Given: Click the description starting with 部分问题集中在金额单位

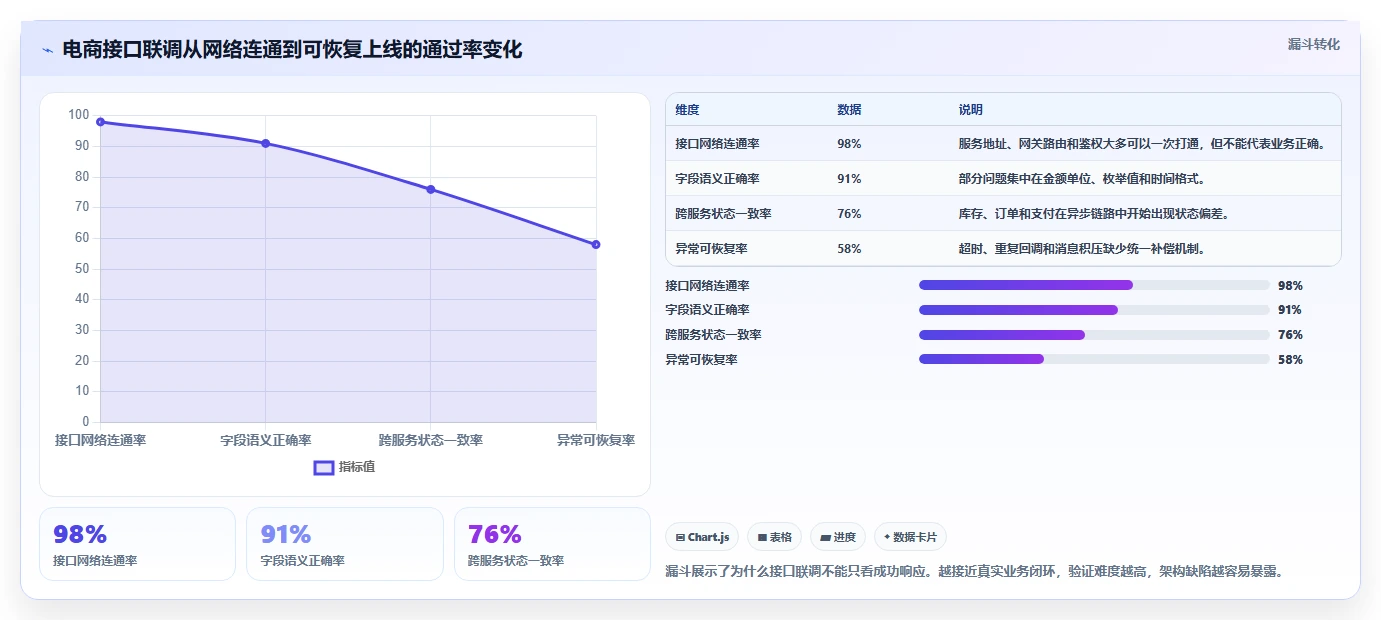Looking at the screenshot, I should click(x=1082, y=179).
